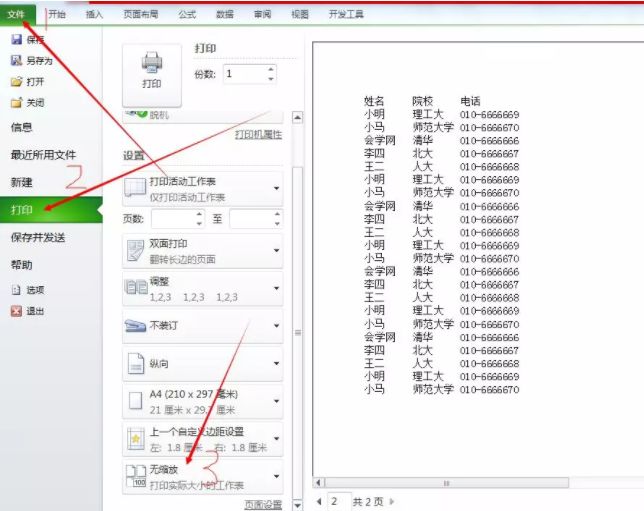
Task: Expand the 无缩放 scaling dropdown
Action: pyautogui.click(x=276, y=476)
